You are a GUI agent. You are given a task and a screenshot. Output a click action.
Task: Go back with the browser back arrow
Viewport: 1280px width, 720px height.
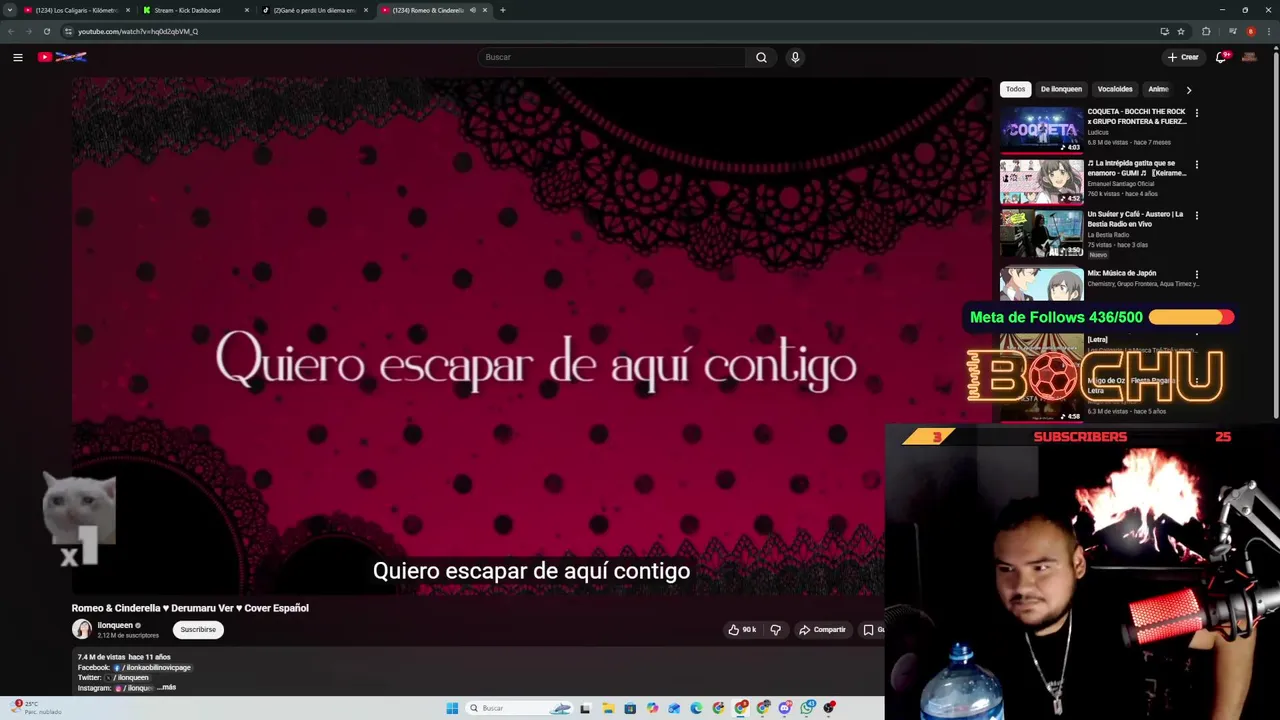click(x=10, y=31)
